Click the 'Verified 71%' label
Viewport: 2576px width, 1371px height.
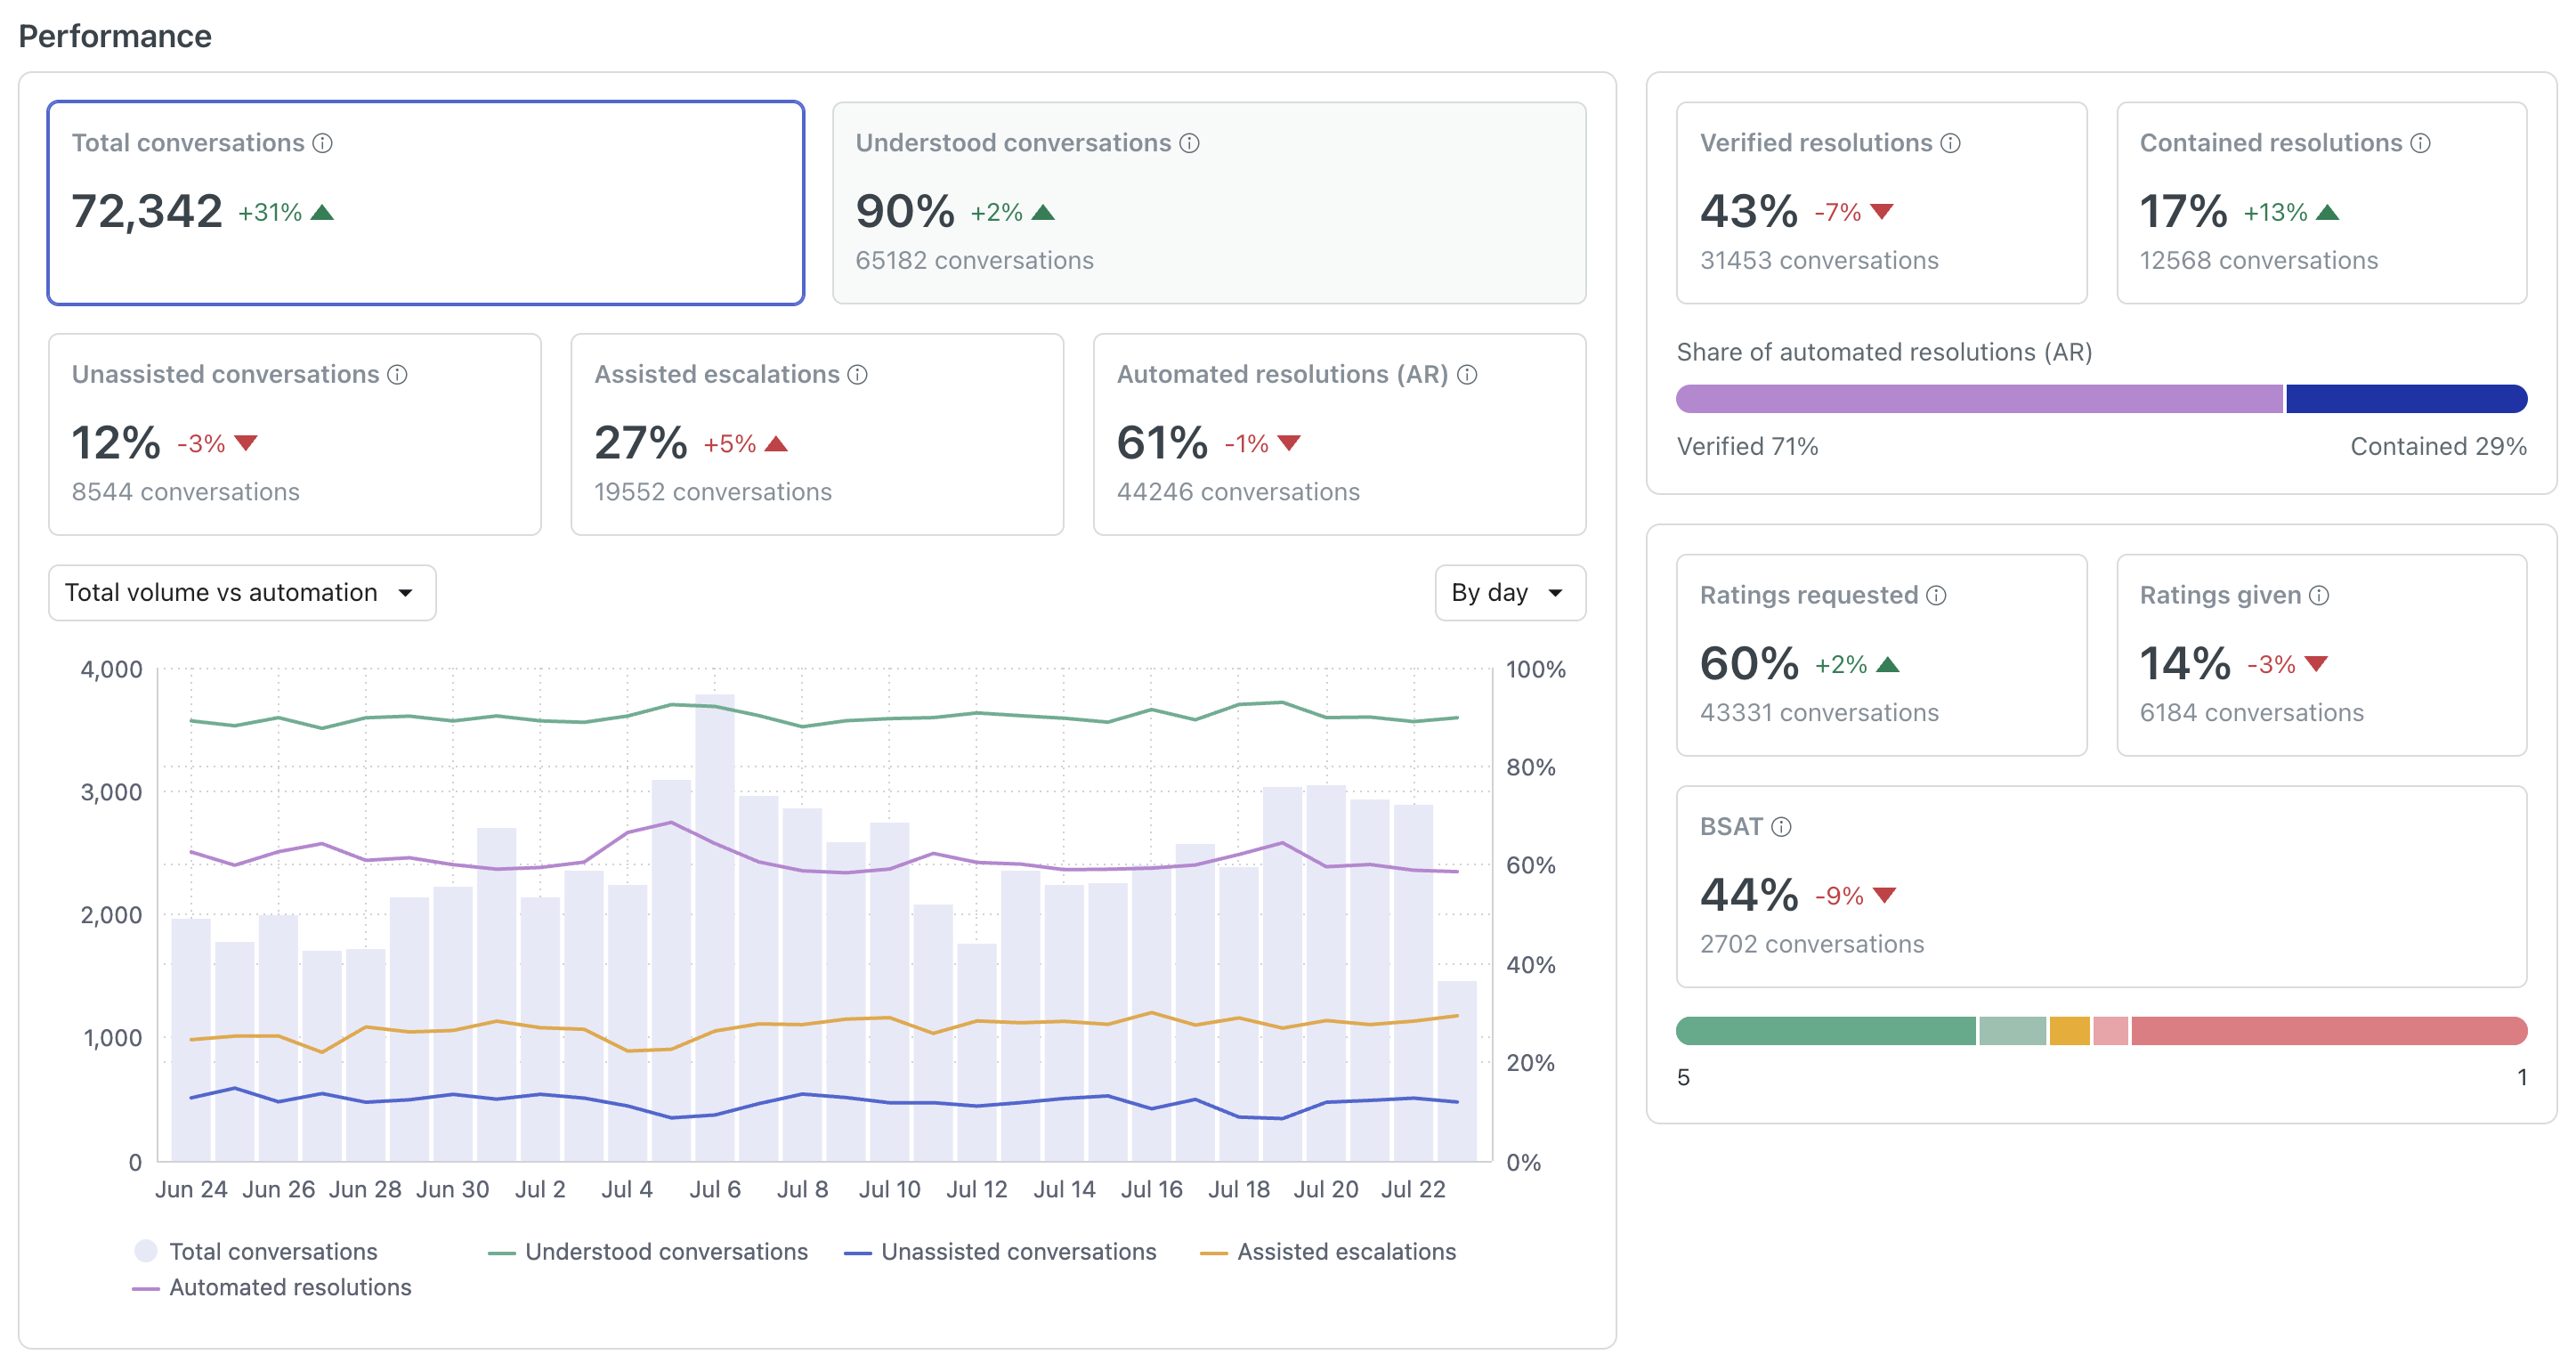click(x=1748, y=446)
